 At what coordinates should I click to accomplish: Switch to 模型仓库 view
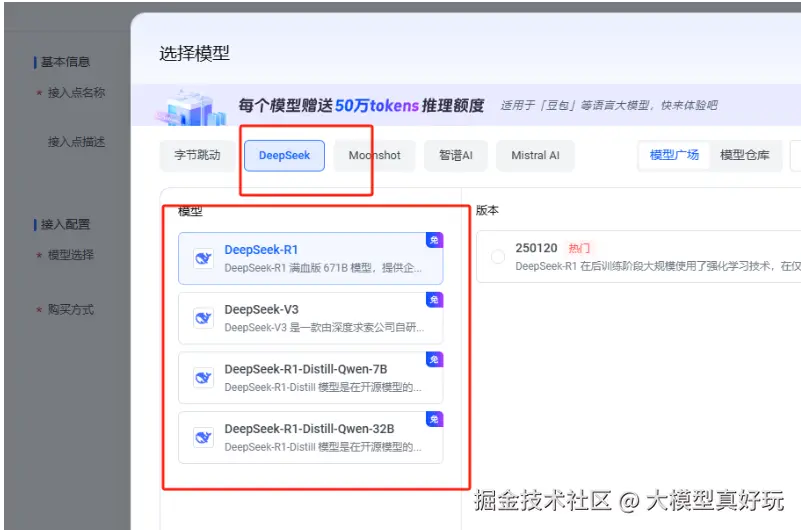[x=745, y=155]
